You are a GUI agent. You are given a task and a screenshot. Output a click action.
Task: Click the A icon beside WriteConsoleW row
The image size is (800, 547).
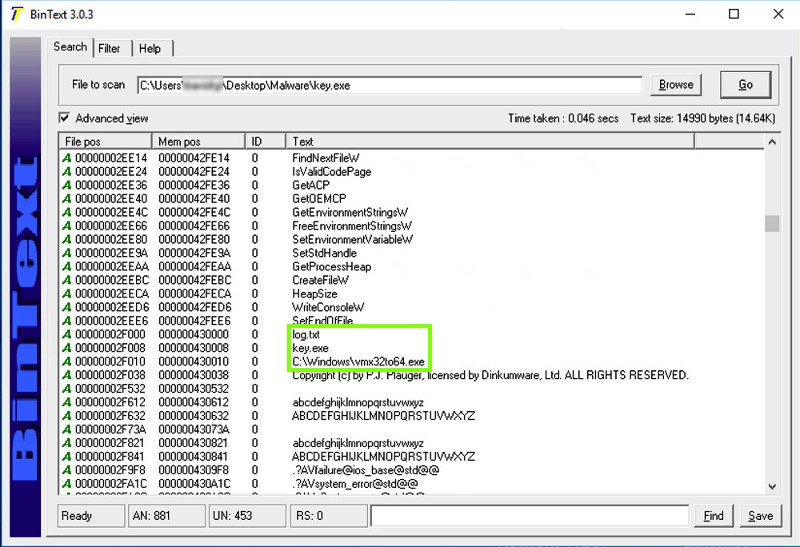click(67, 307)
